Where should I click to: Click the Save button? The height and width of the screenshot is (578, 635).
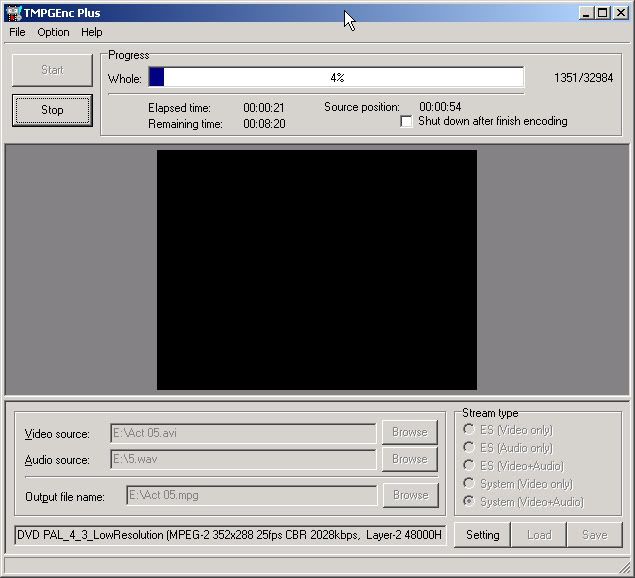pyautogui.click(x=595, y=535)
